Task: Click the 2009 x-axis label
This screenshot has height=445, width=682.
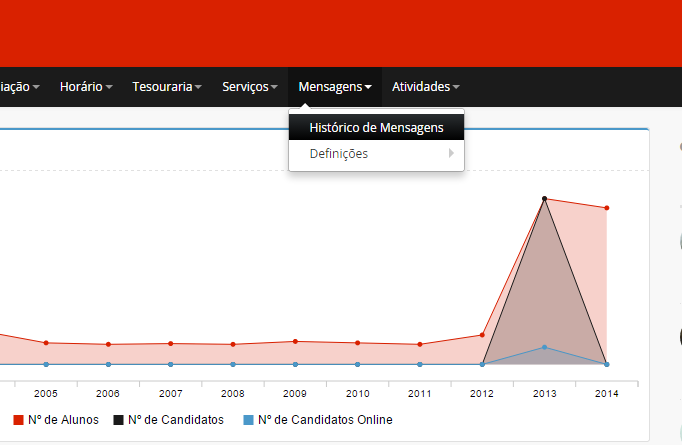Action: [x=295, y=394]
